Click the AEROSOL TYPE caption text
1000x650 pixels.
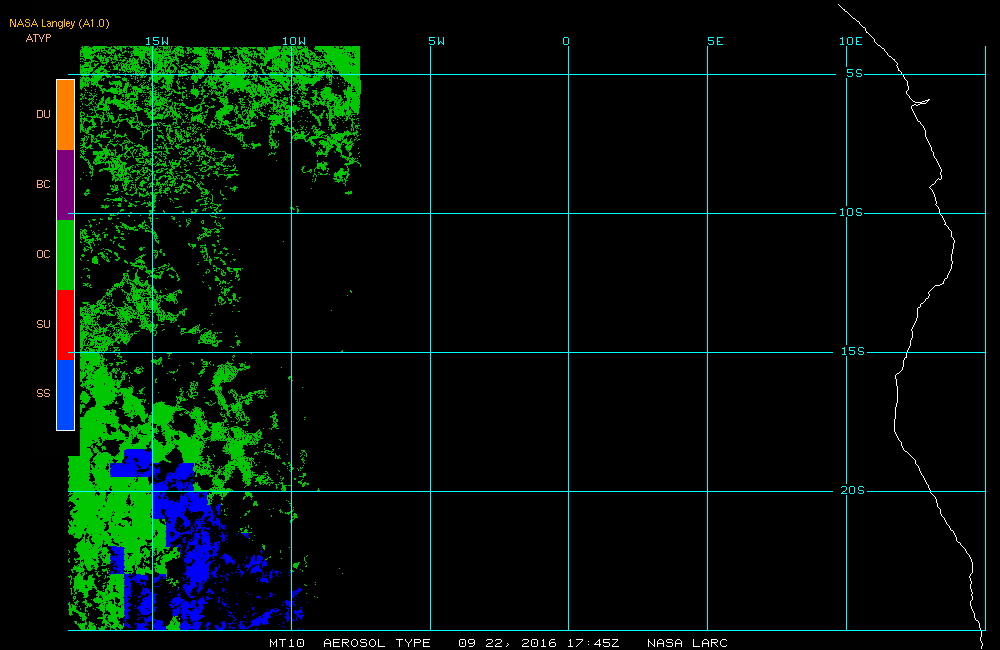pyautogui.click(x=377, y=643)
